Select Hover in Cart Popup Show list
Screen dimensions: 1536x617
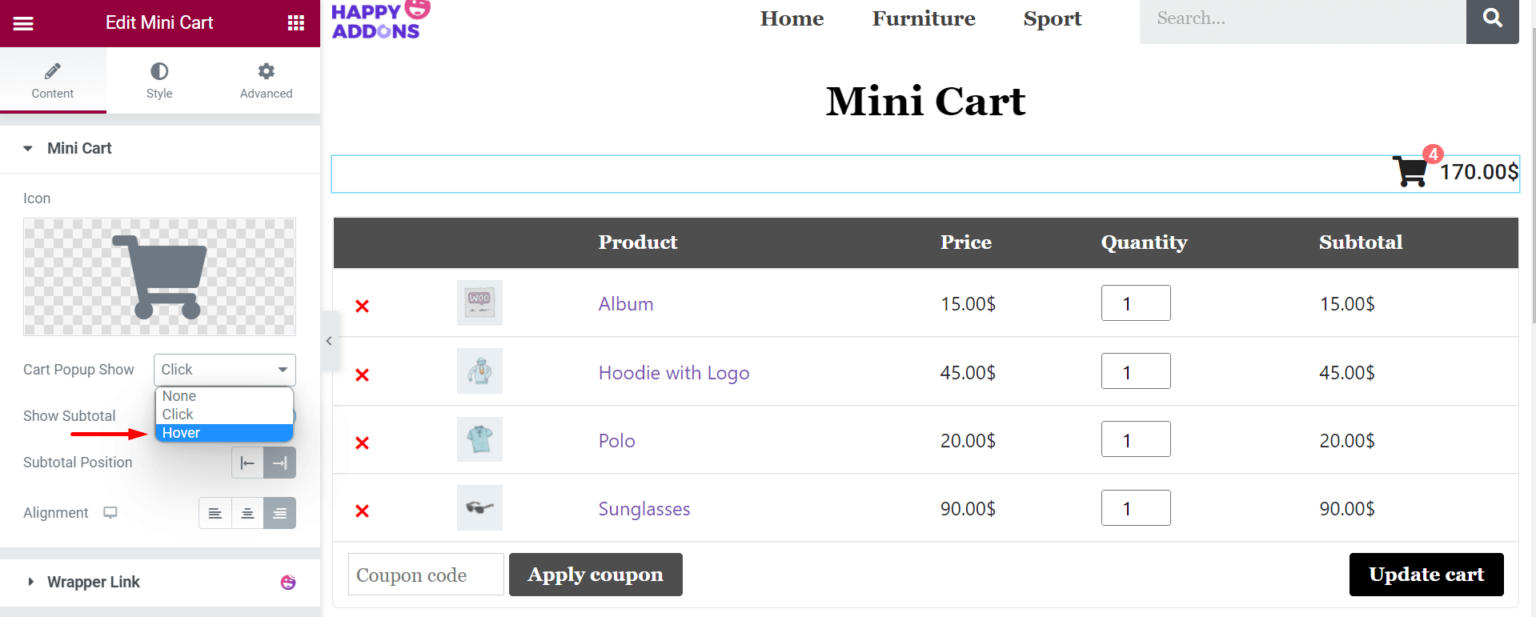point(224,433)
